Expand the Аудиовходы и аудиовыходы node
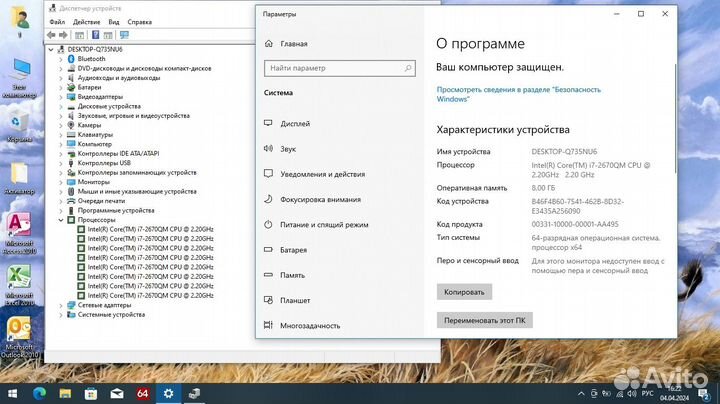Viewport: 720px width, 404px height. pos(61,78)
